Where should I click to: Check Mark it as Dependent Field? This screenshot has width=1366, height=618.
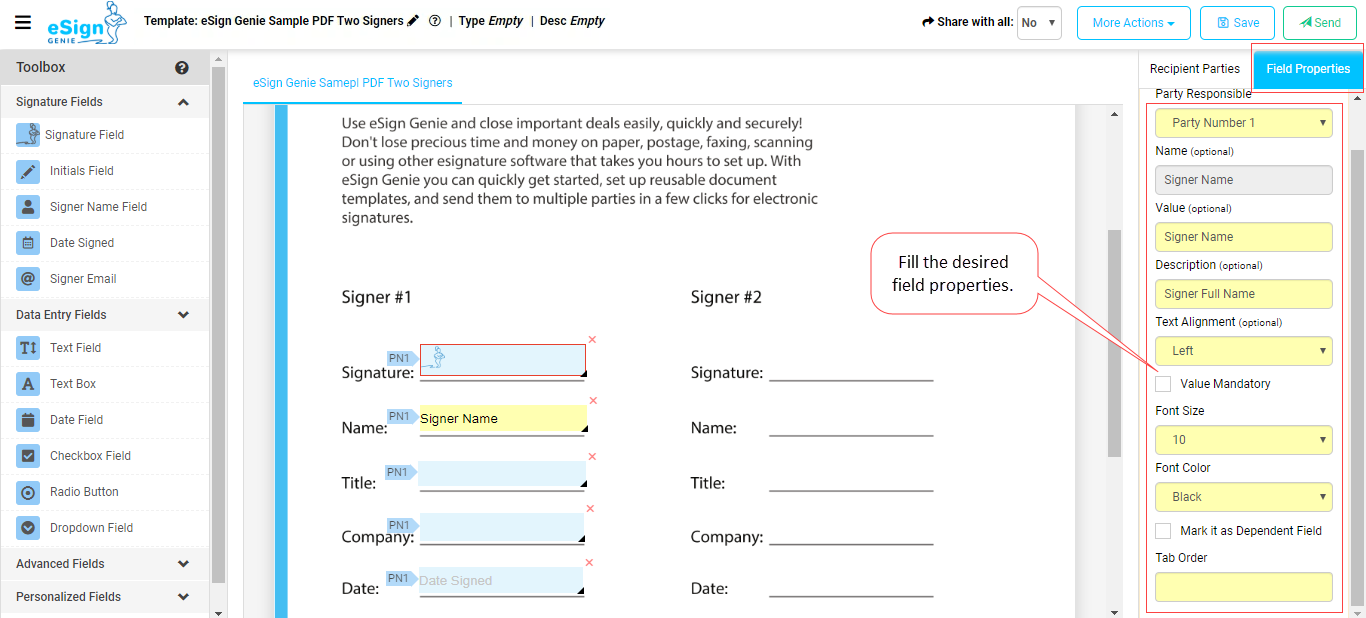[1163, 531]
